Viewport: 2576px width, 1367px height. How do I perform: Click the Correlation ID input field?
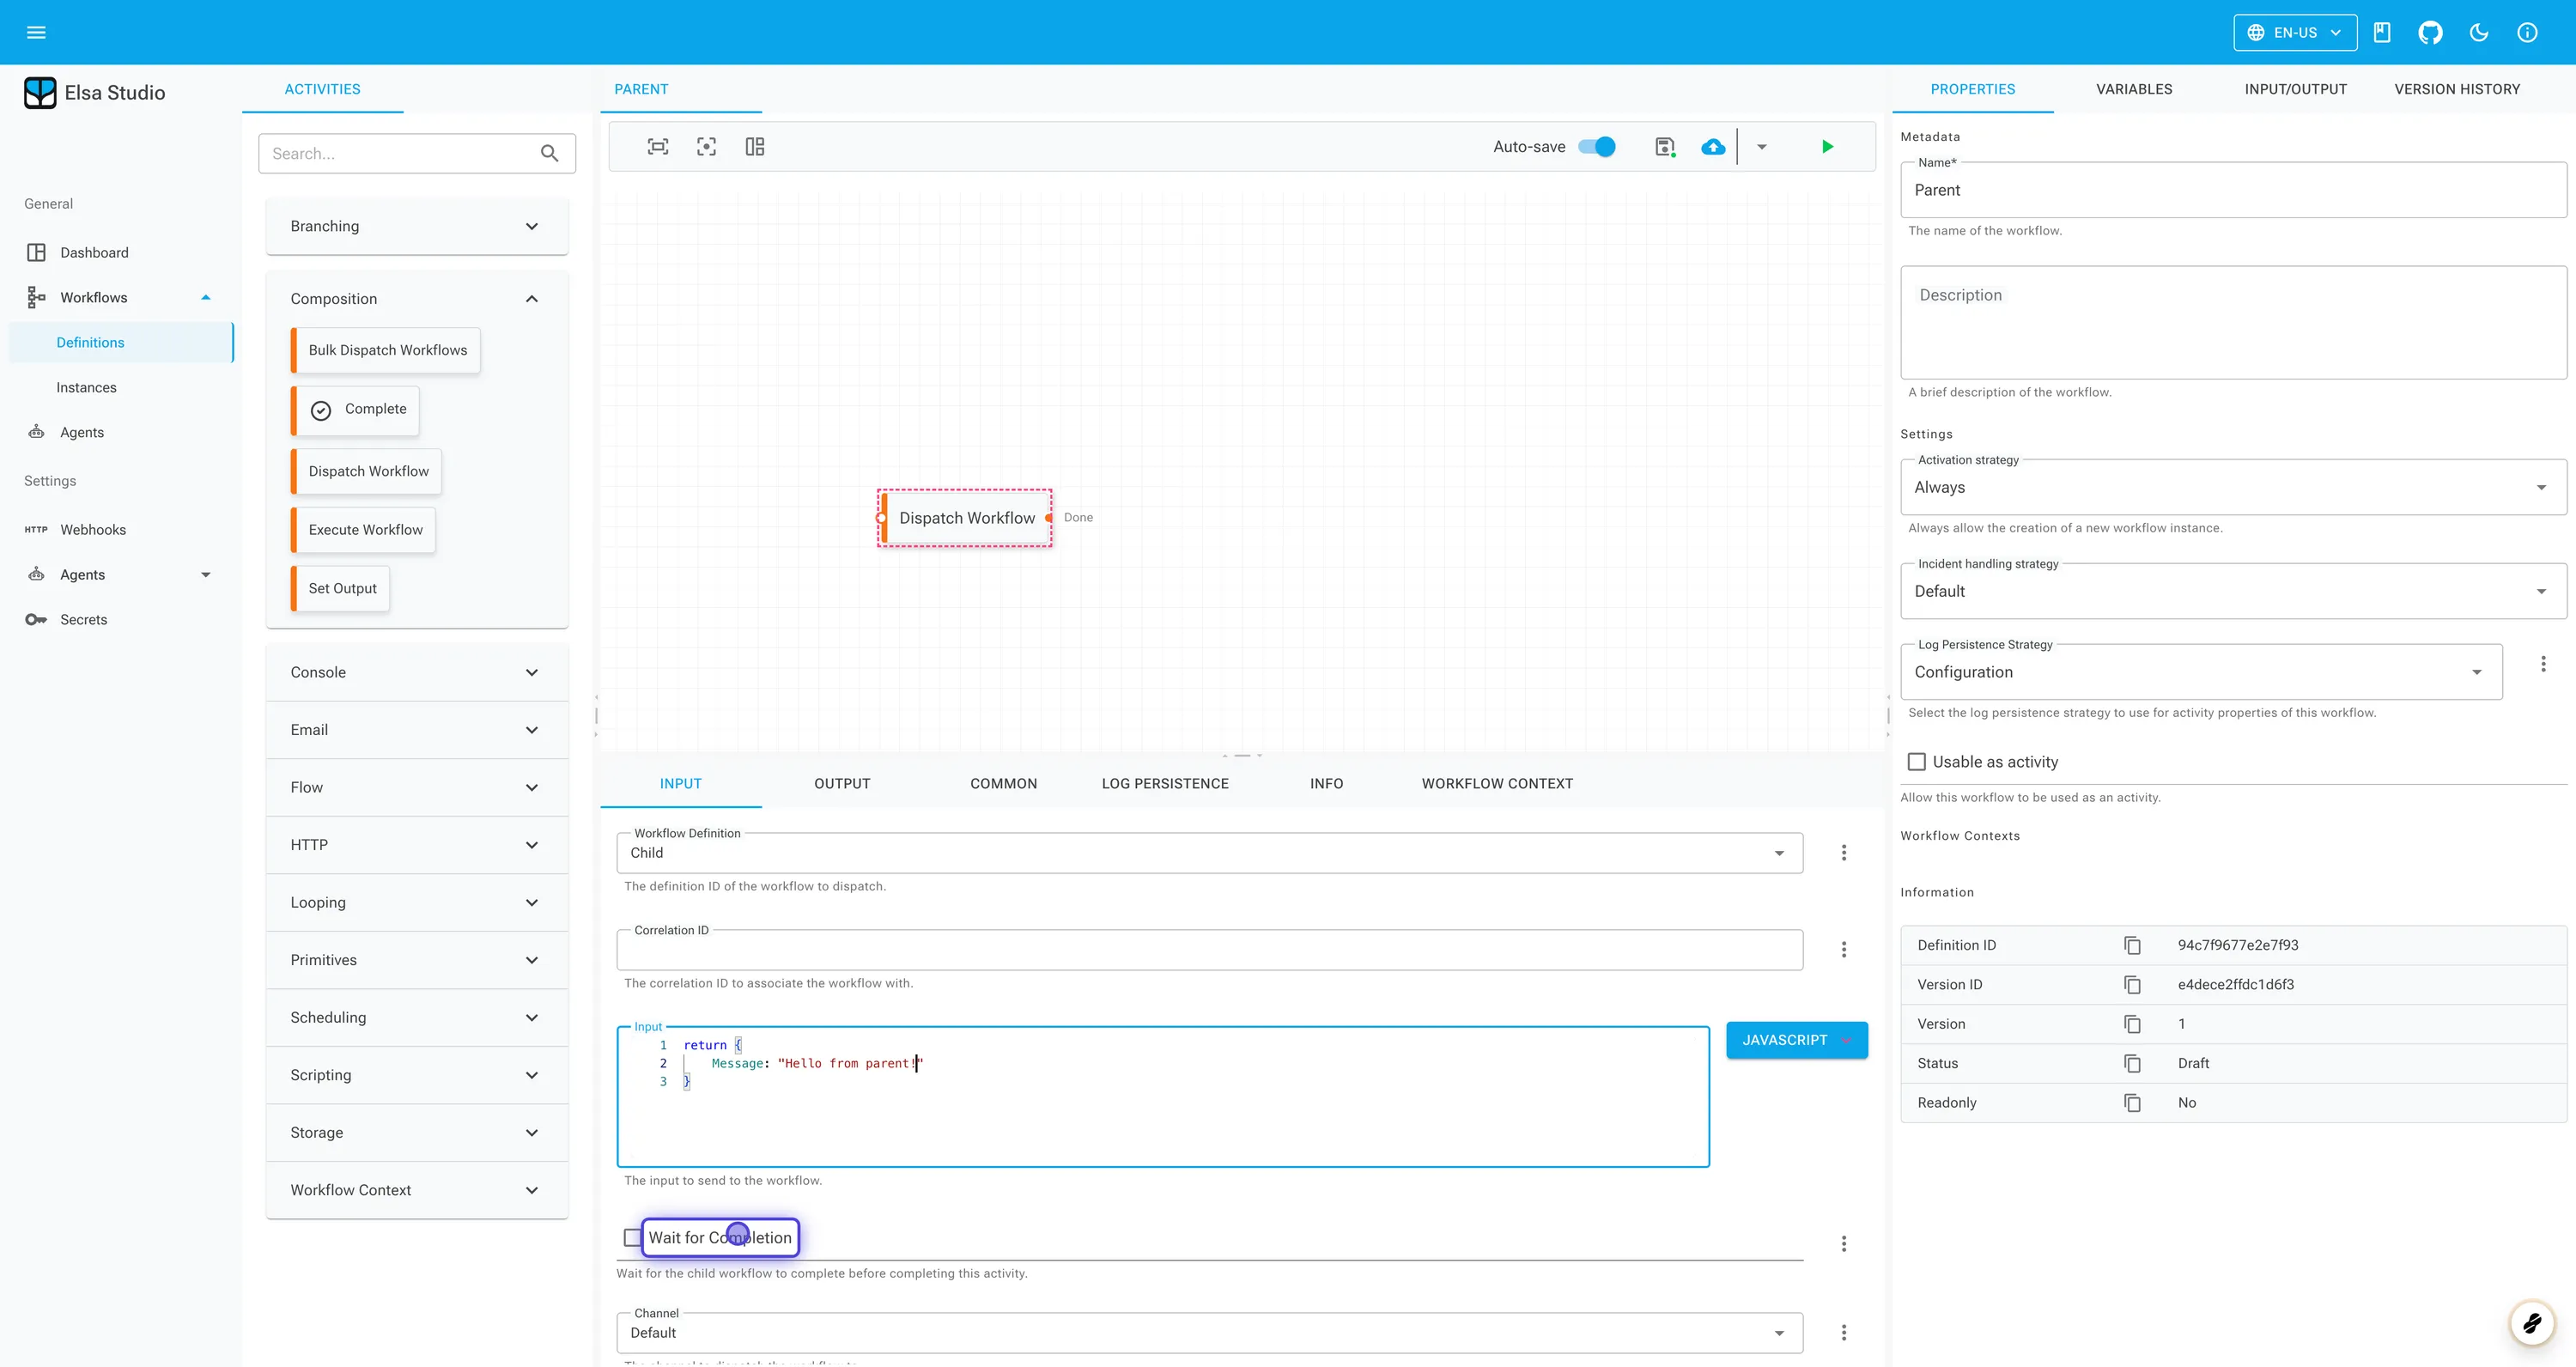1209,950
